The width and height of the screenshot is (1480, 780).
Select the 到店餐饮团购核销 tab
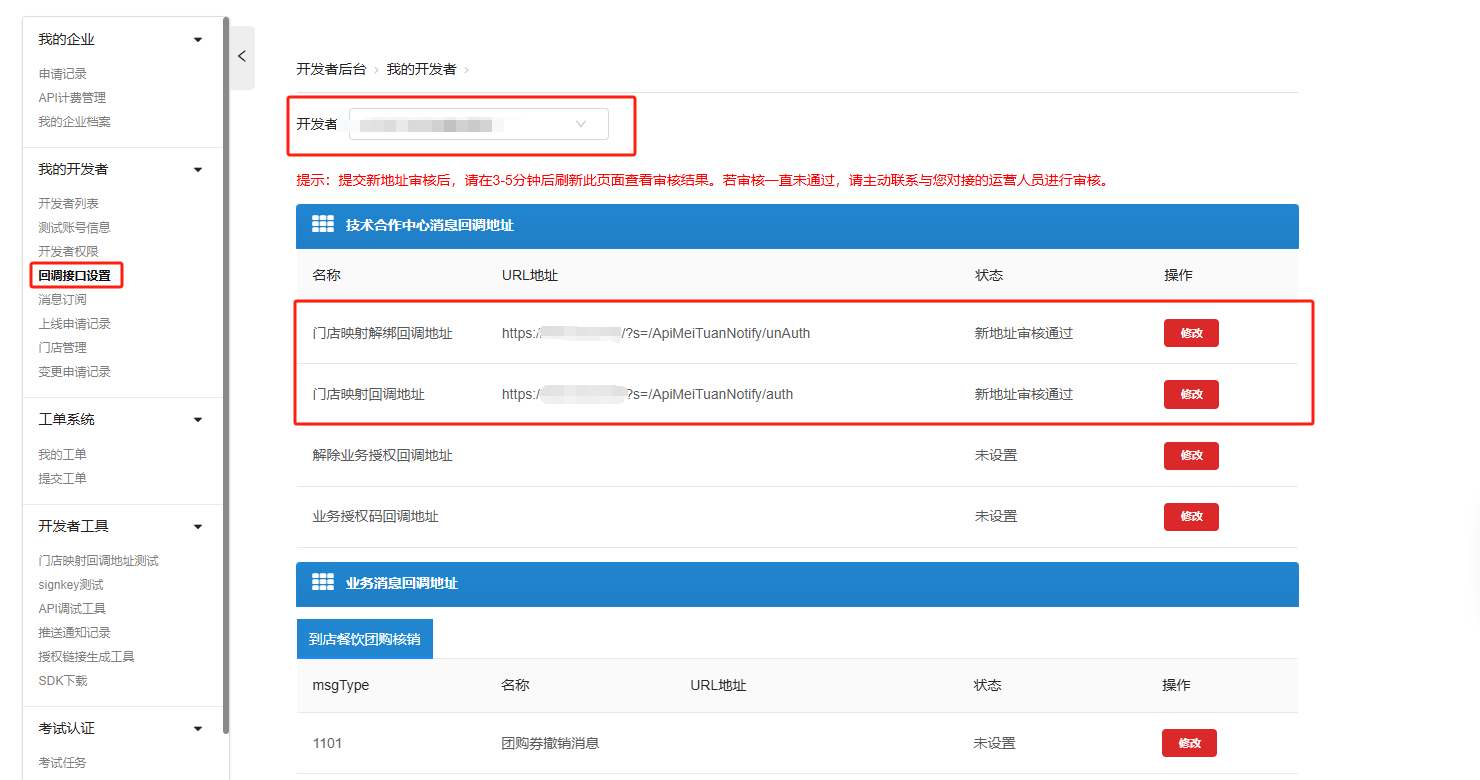click(364, 639)
